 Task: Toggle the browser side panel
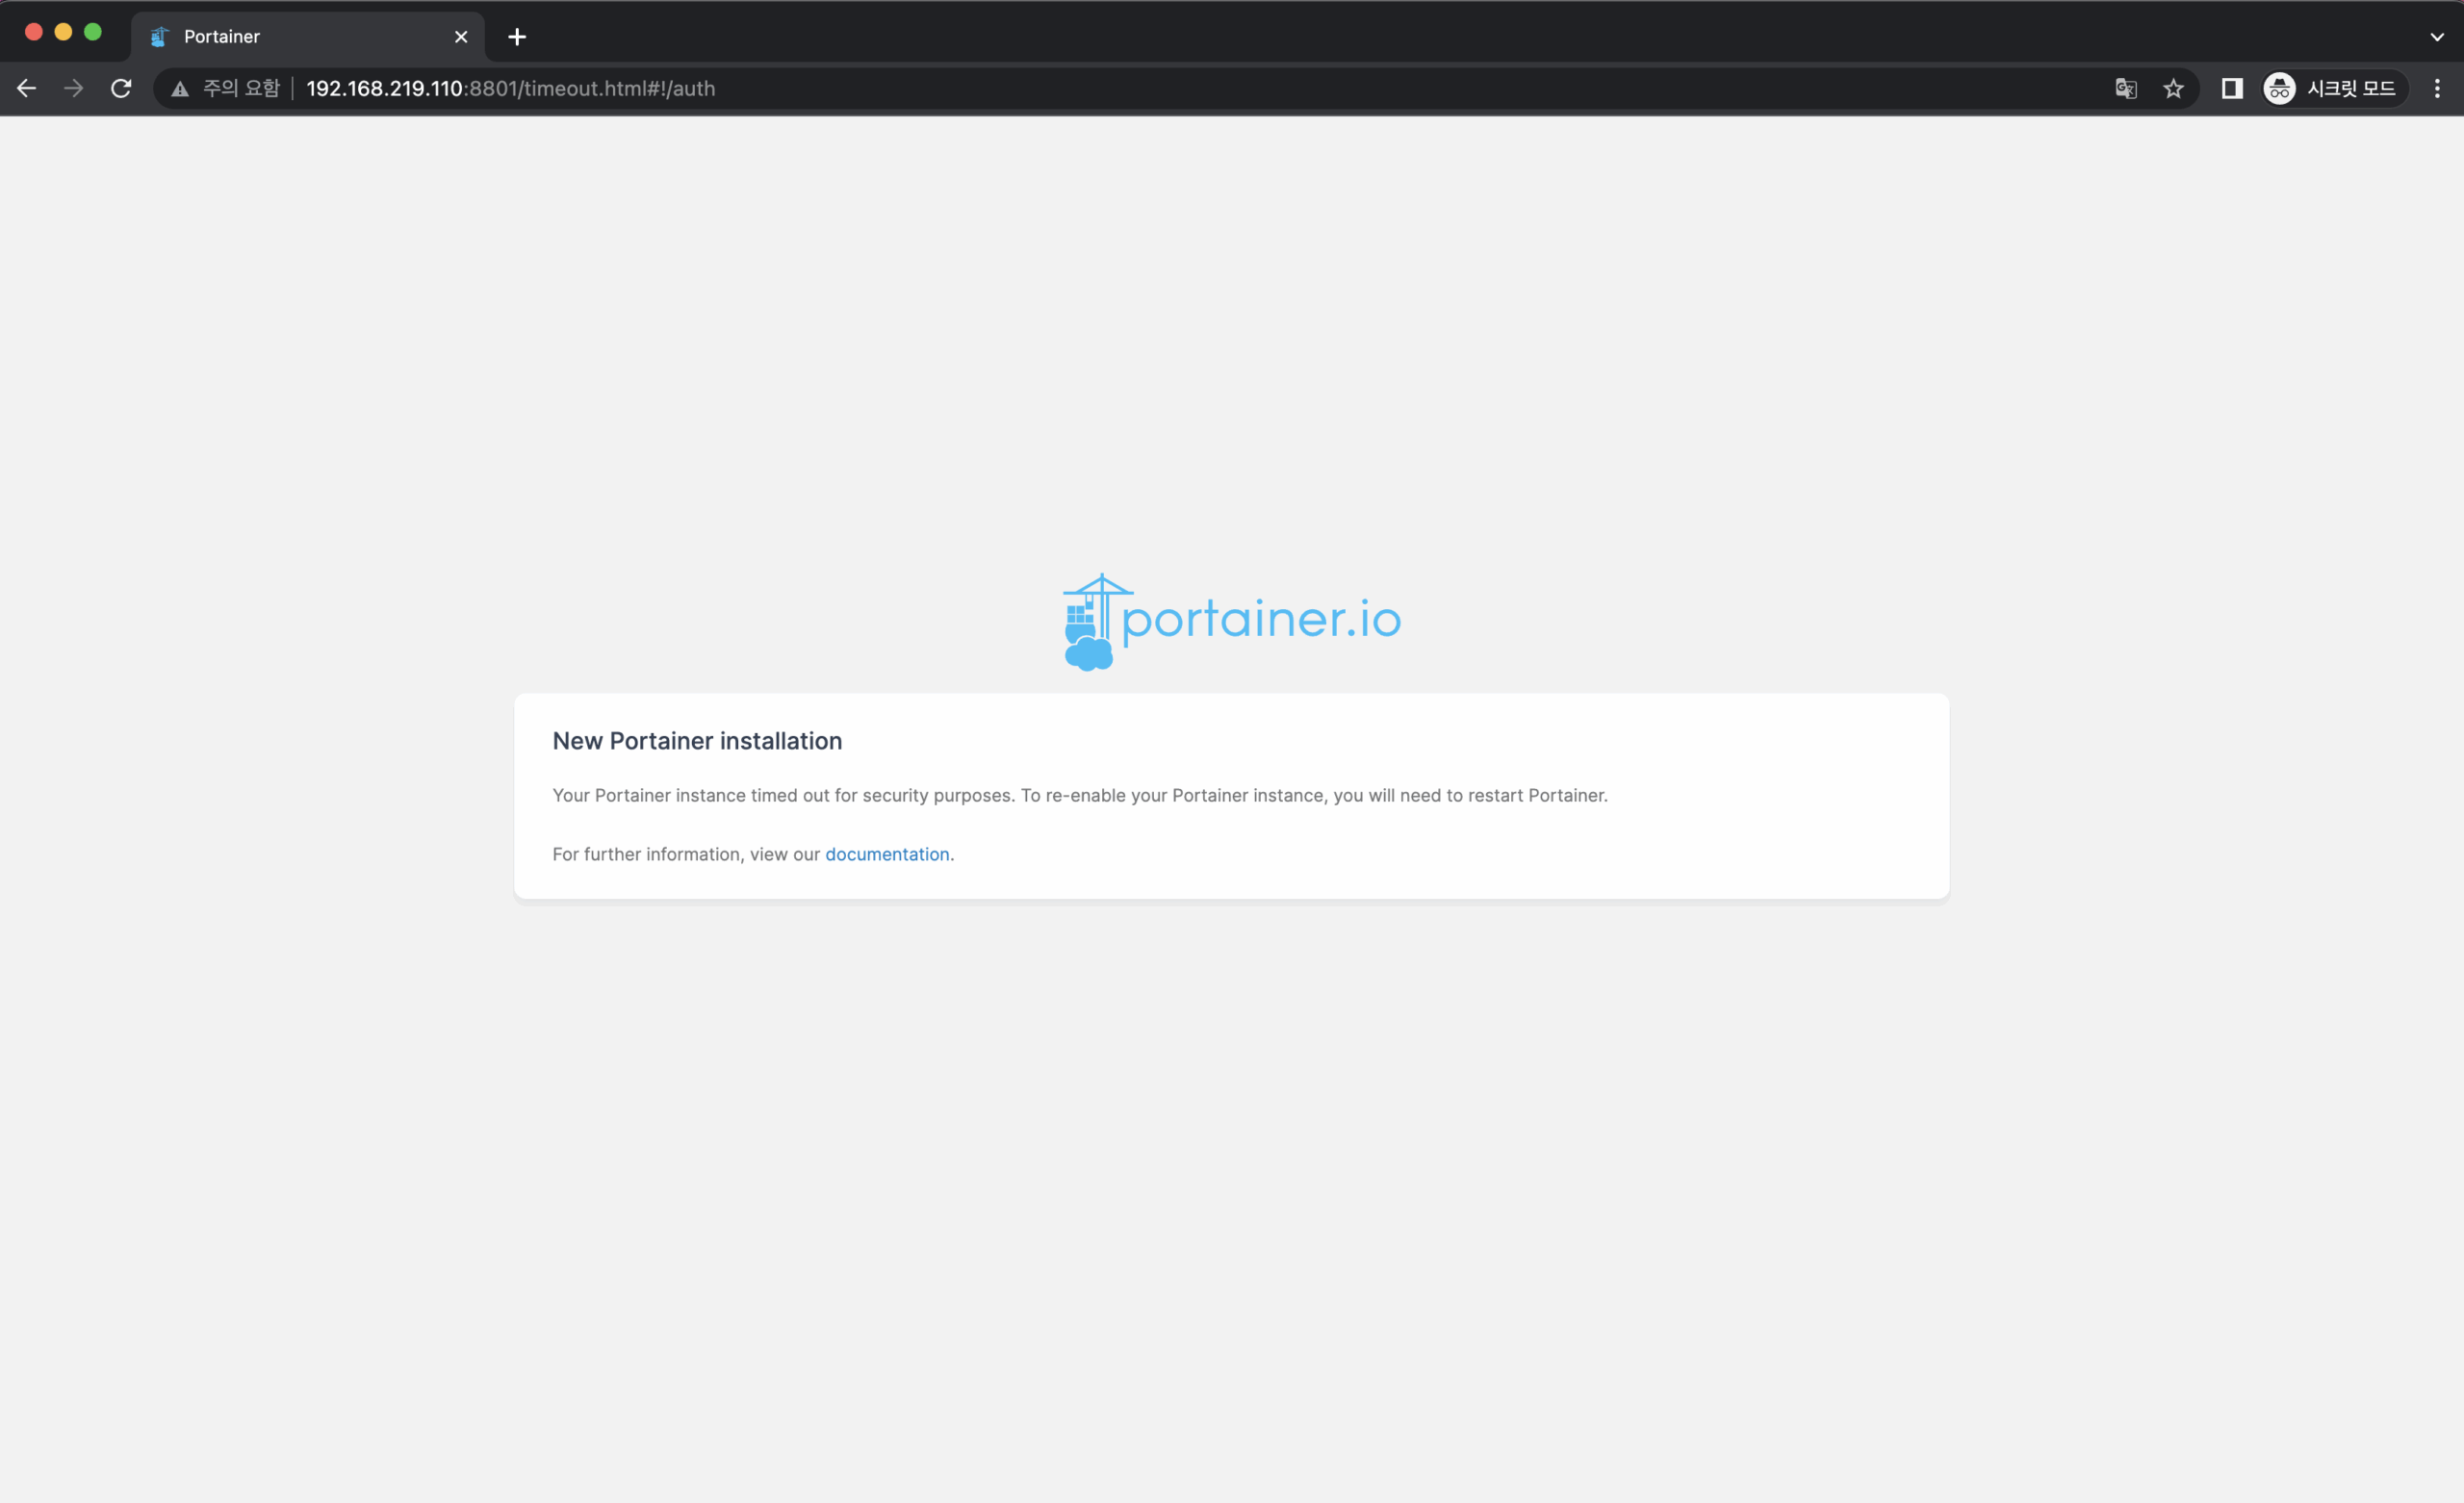pos(2232,88)
